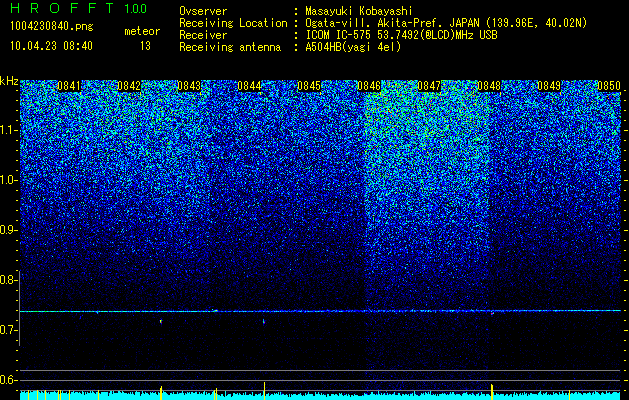Select the ICOM IC-575 receiver description
Viewport: 629px width, 400px height.
pyautogui.click(x=401, y=35)
